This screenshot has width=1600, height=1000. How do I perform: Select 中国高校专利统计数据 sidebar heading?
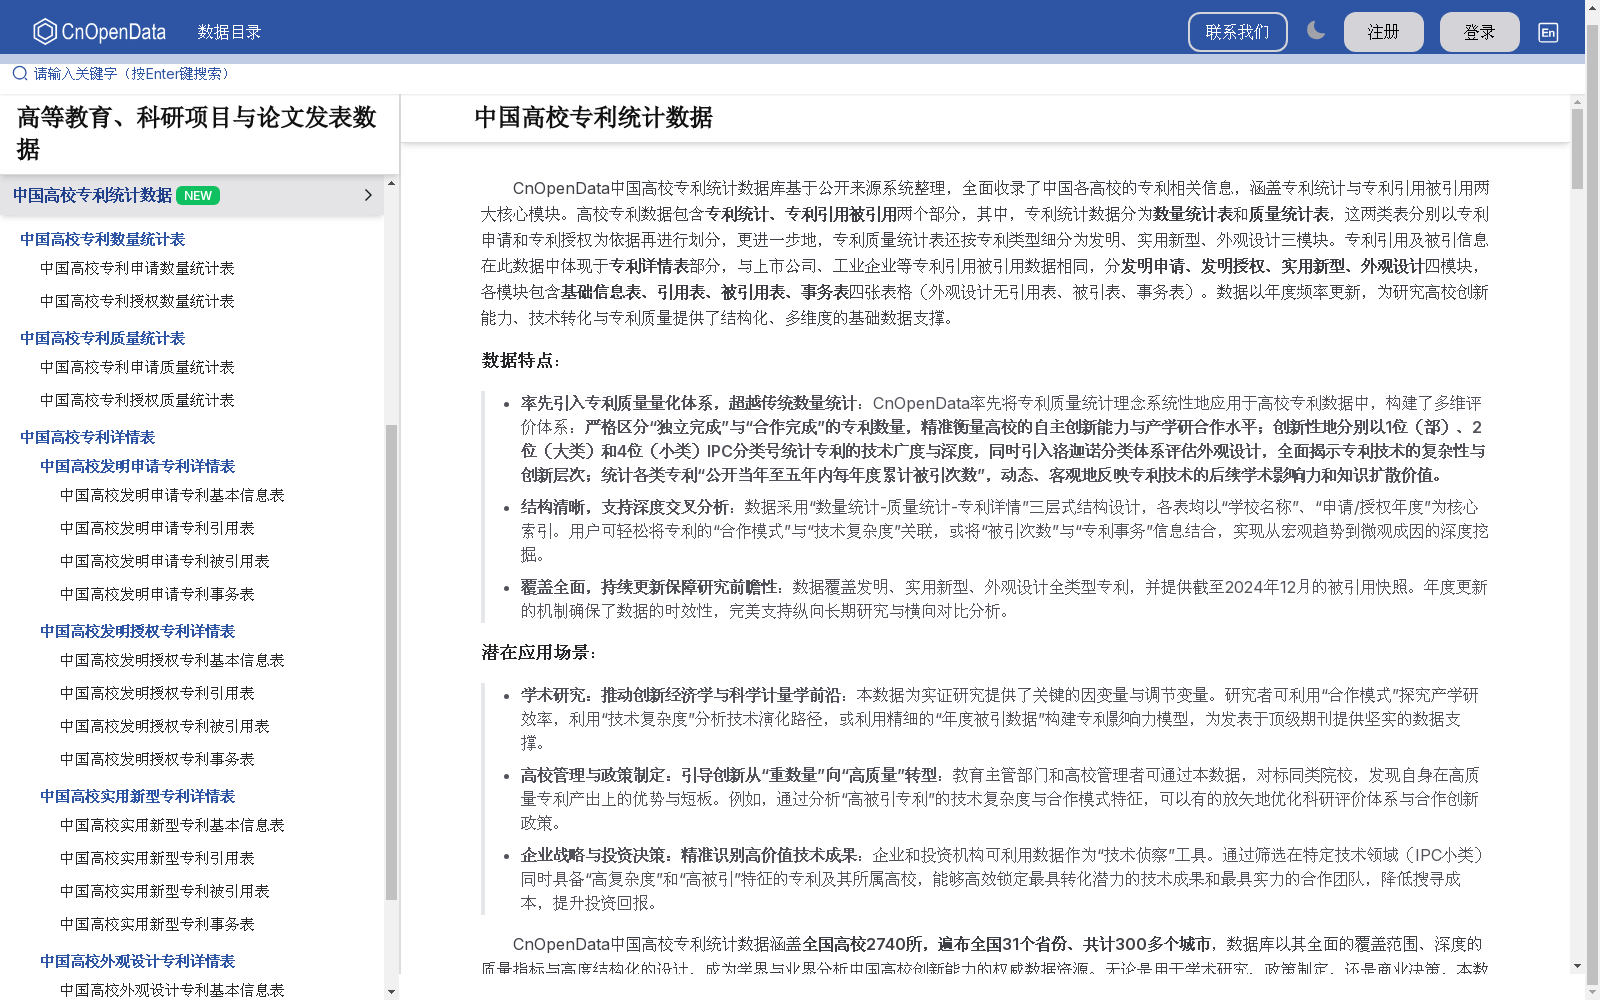tap(92, 195)
